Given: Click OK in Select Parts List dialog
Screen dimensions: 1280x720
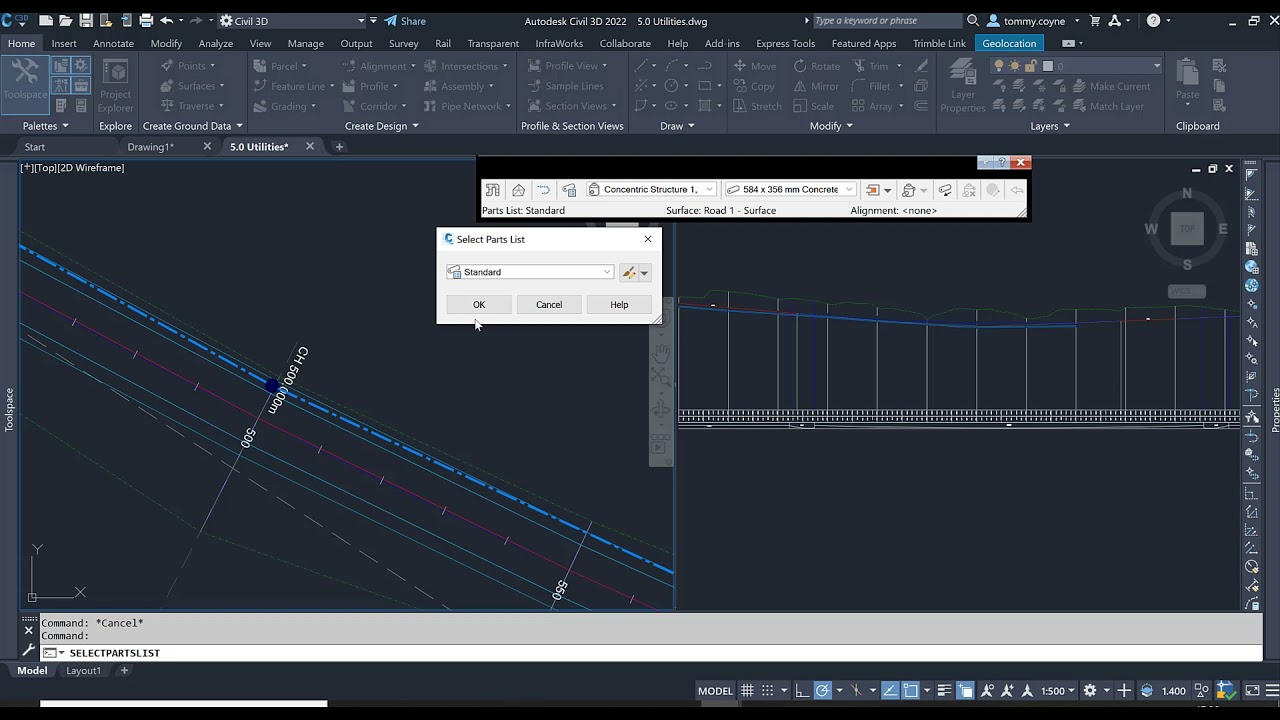Looking at the screenshot, I should click(479, 305).
